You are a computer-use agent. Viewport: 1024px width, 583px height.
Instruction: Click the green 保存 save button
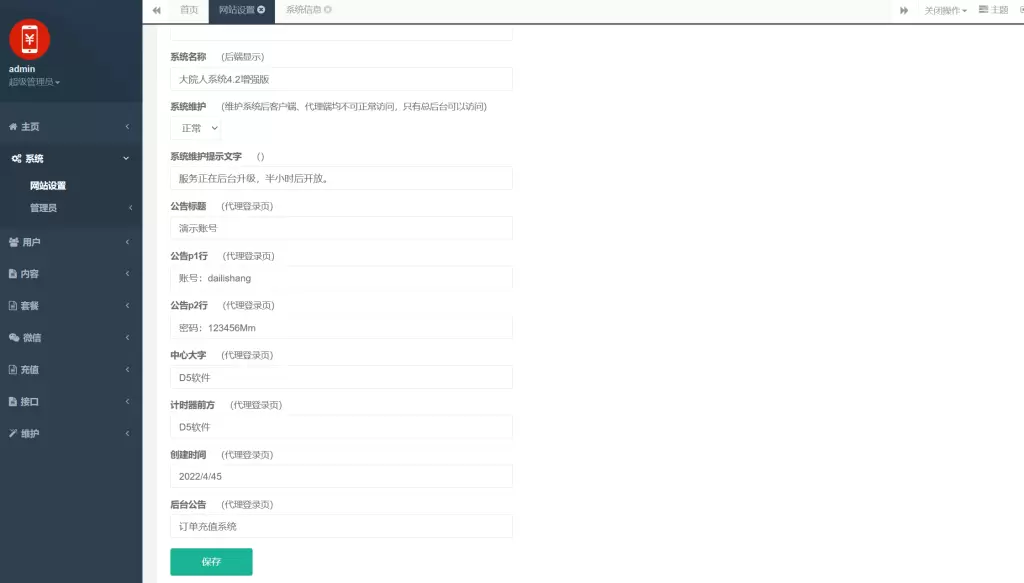tap(211, 561)
